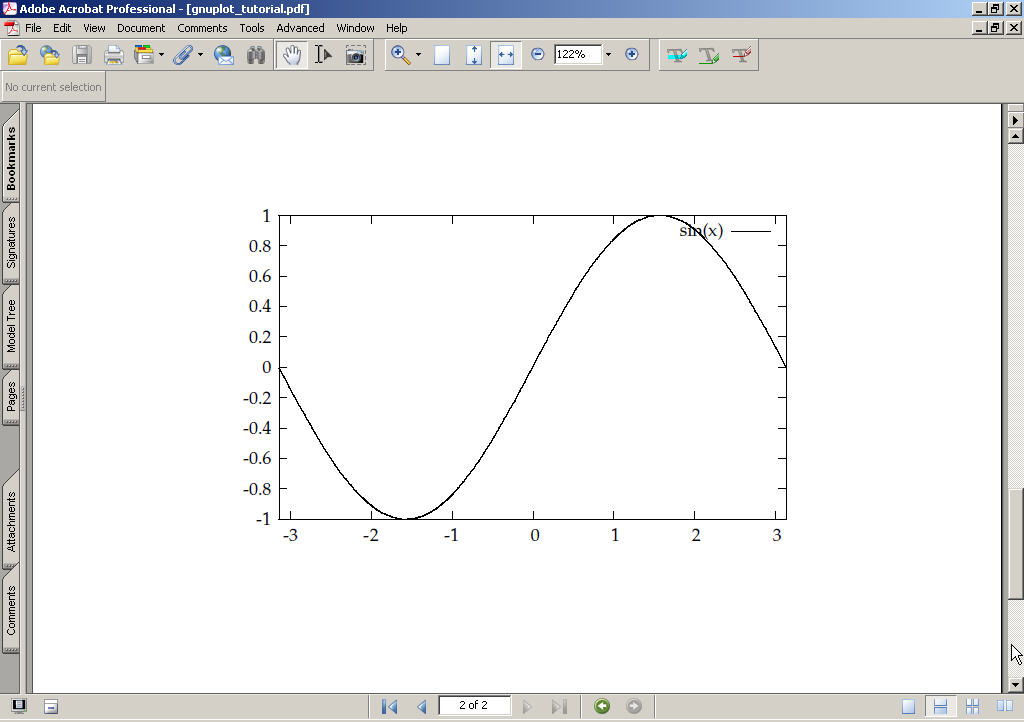
Task: Click the Highlighter text markup tool
Action: click(x=677, y=55)
